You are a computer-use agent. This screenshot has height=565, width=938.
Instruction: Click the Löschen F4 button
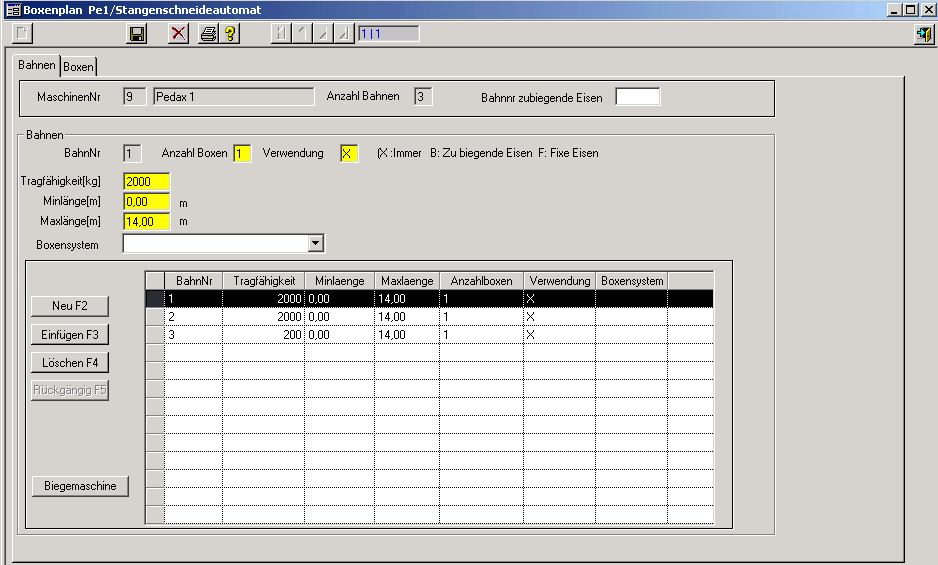[x=70, y=362]
